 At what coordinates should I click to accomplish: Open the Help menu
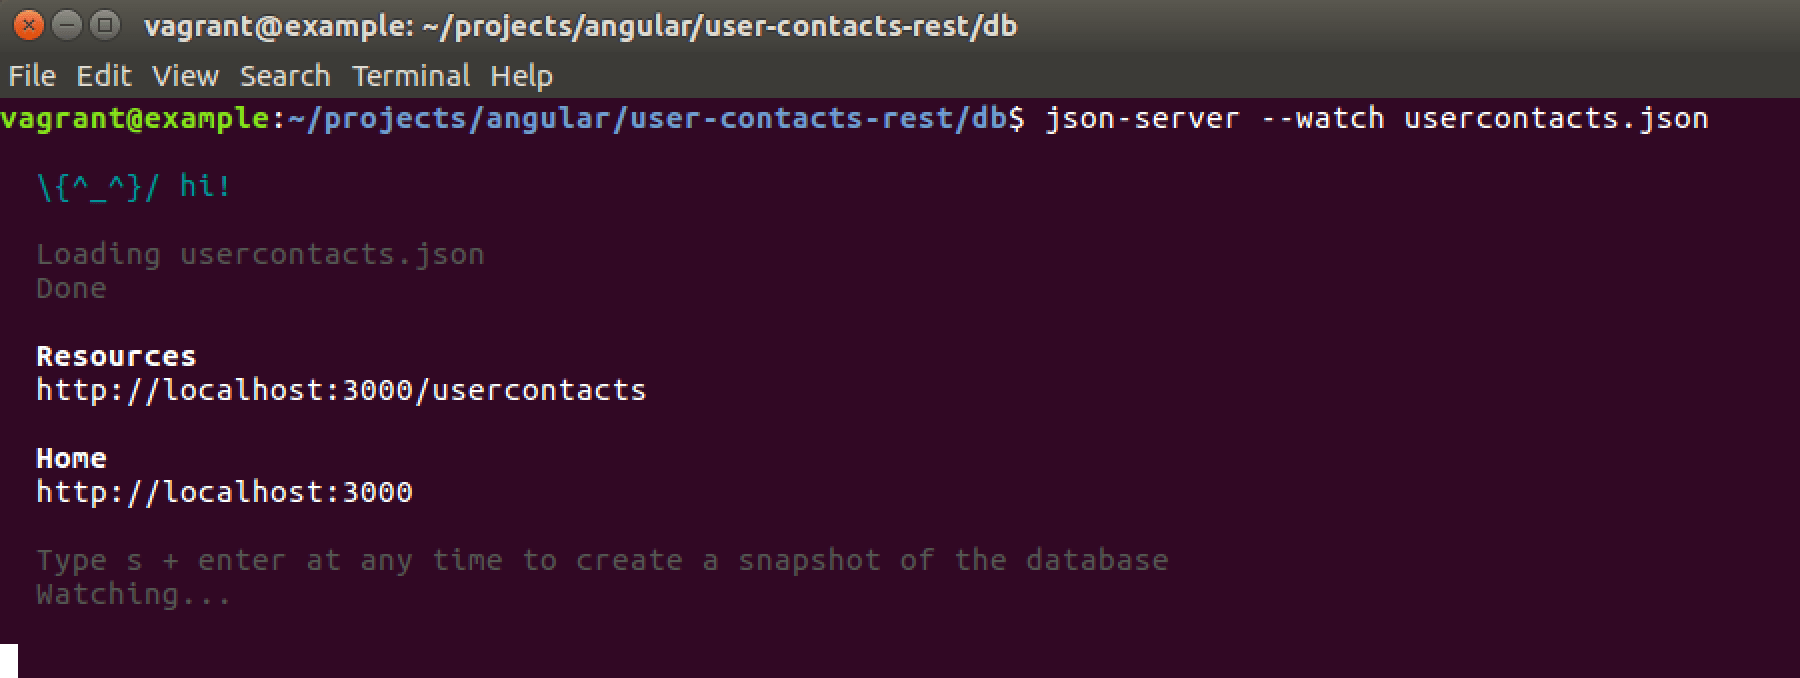pyautogui.click(x=522, y=75)
